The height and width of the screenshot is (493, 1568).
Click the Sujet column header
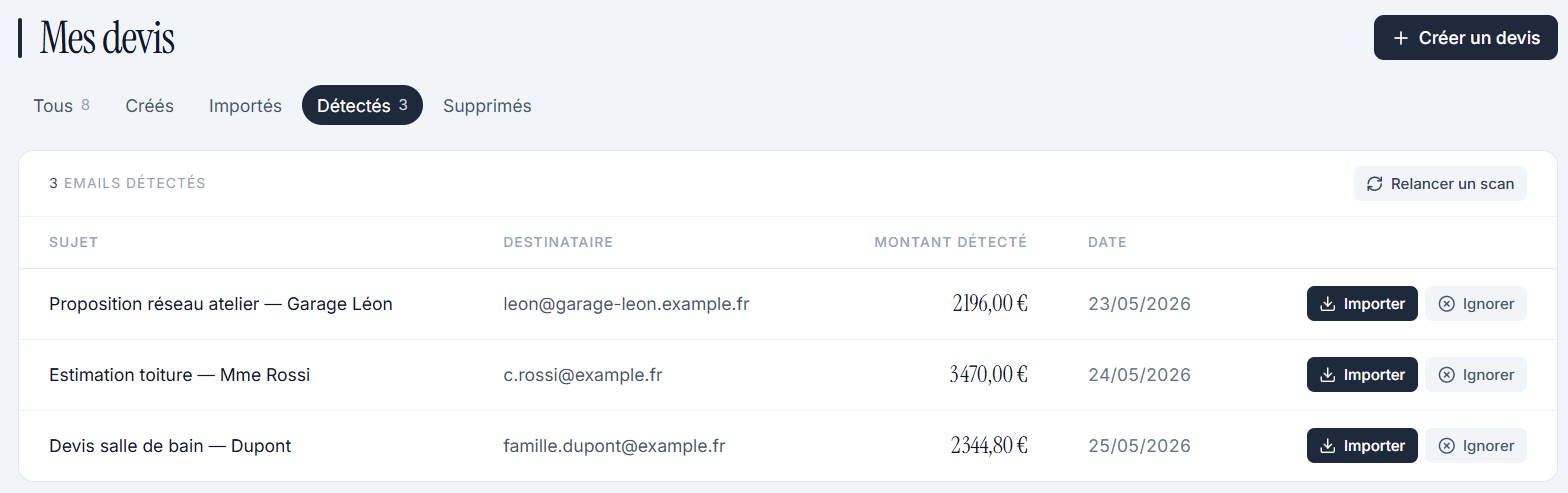73,242
